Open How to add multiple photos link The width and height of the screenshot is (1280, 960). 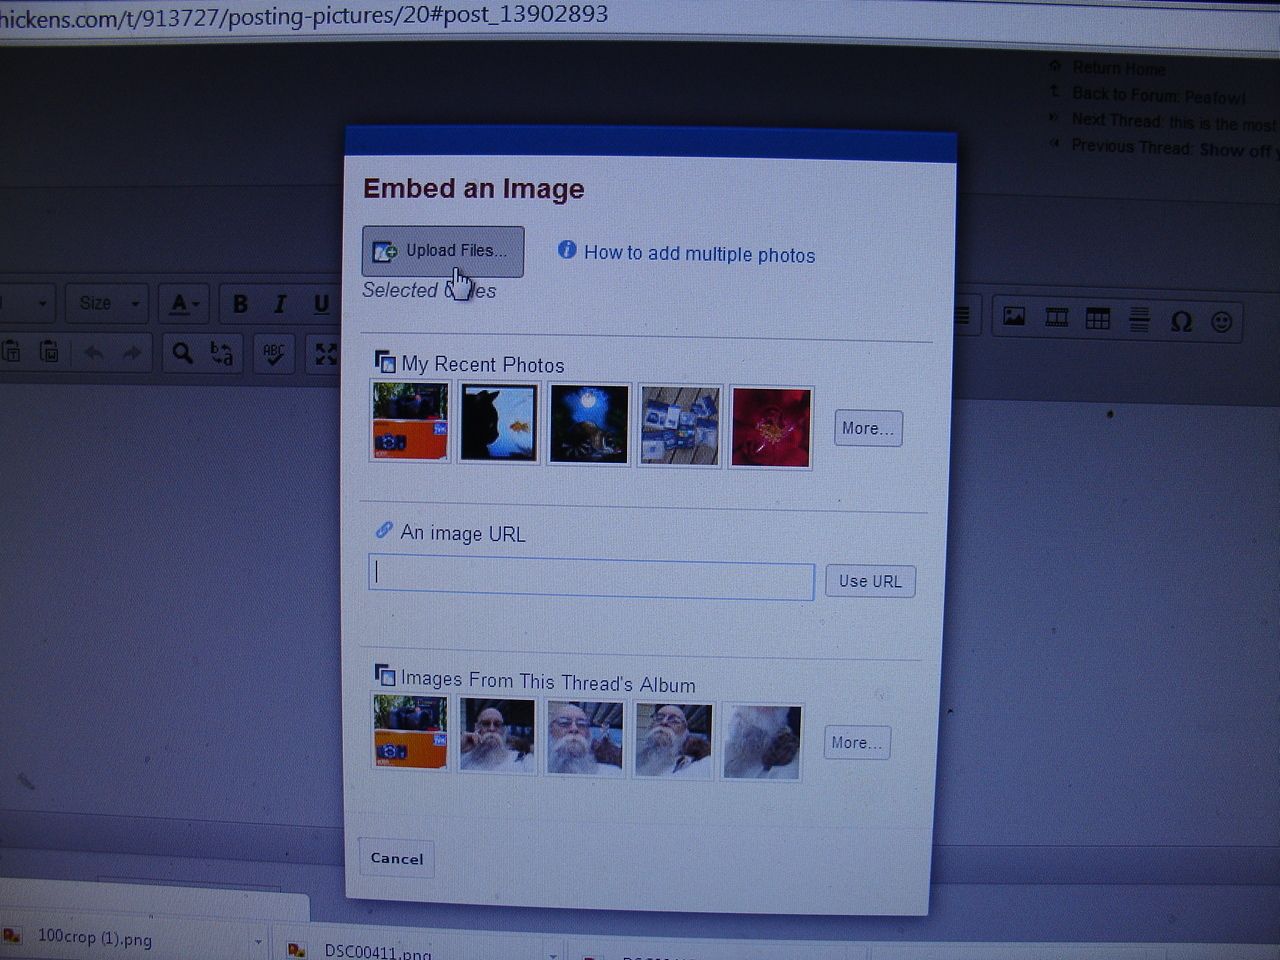point(698,255)
